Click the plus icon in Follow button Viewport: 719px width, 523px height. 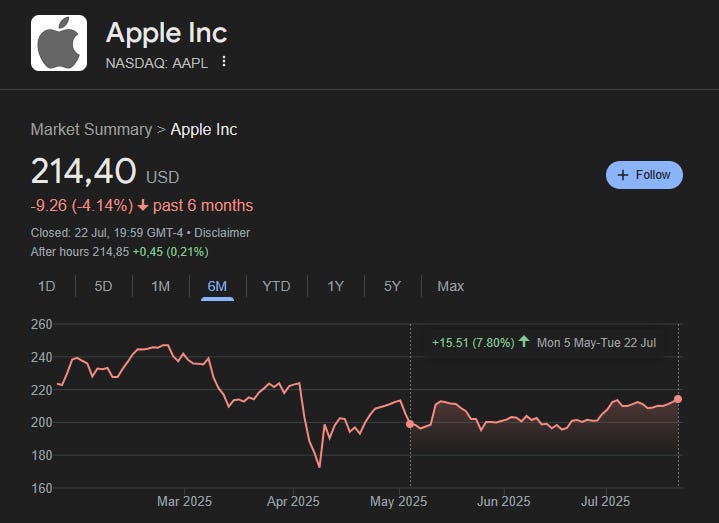pyautogui.click(x=623, y=175)
